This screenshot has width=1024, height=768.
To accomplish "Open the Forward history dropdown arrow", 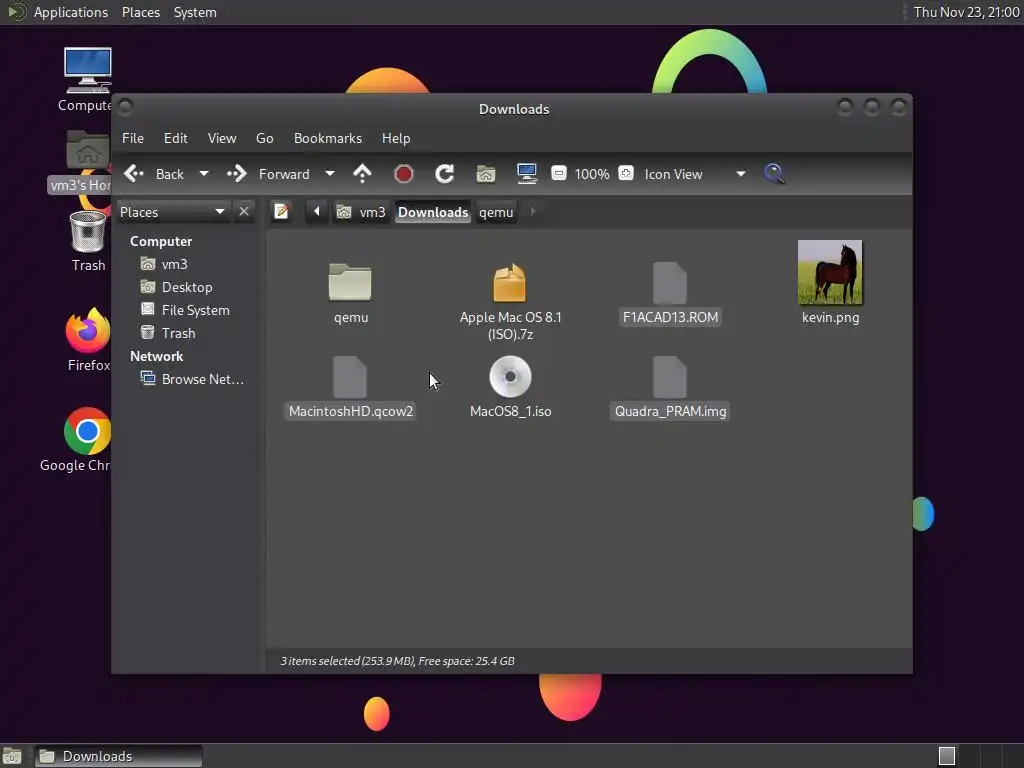I will [x=330, y=174].
